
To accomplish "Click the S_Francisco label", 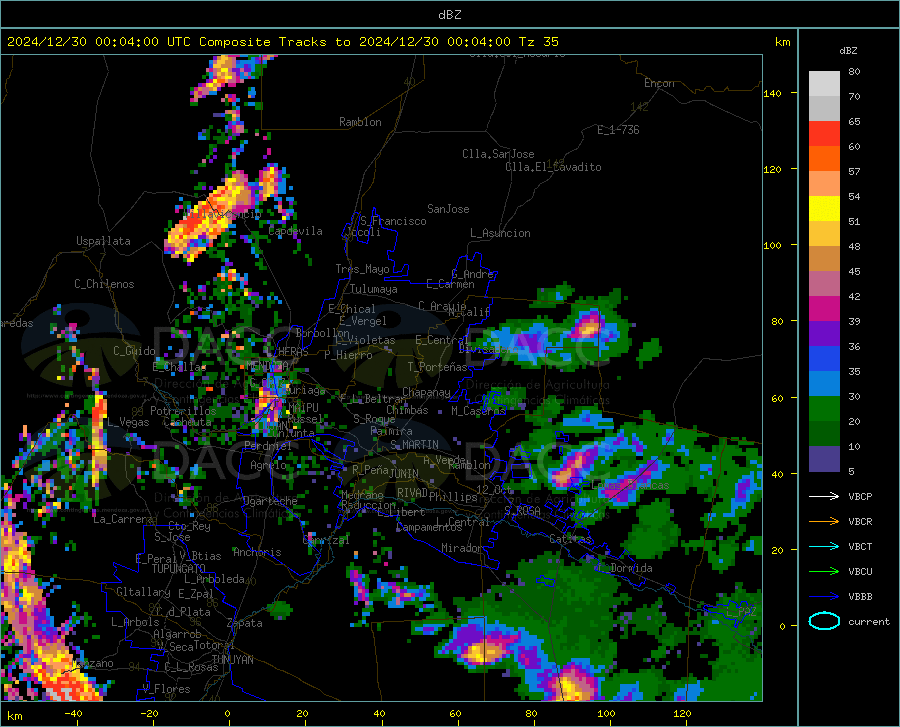I will click(393, 221).
